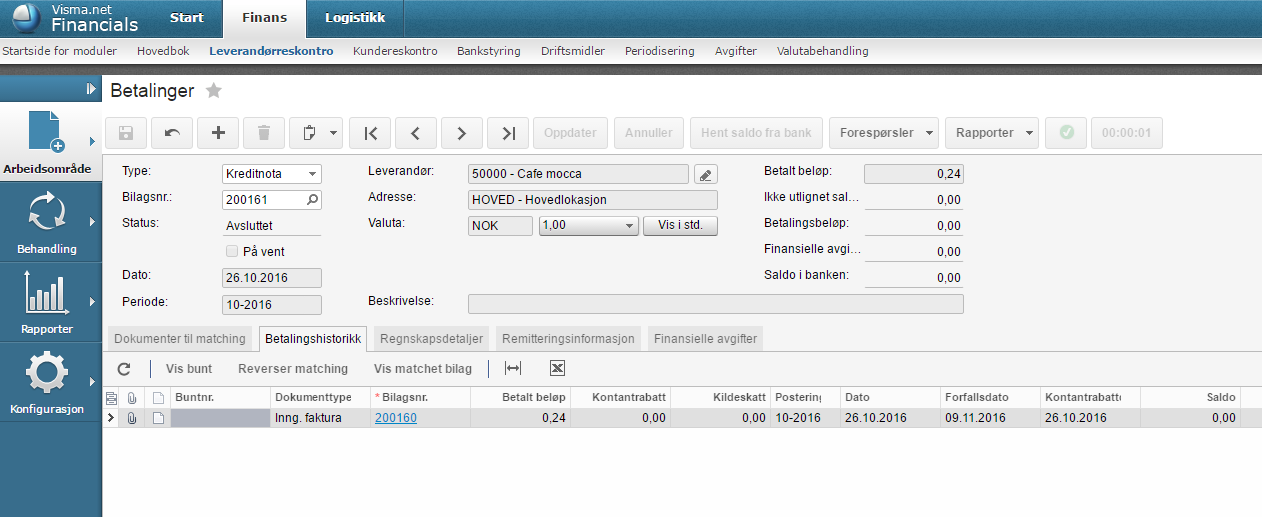
Task: Open the Leverandørreskontro module
Action: click(271, 51)
